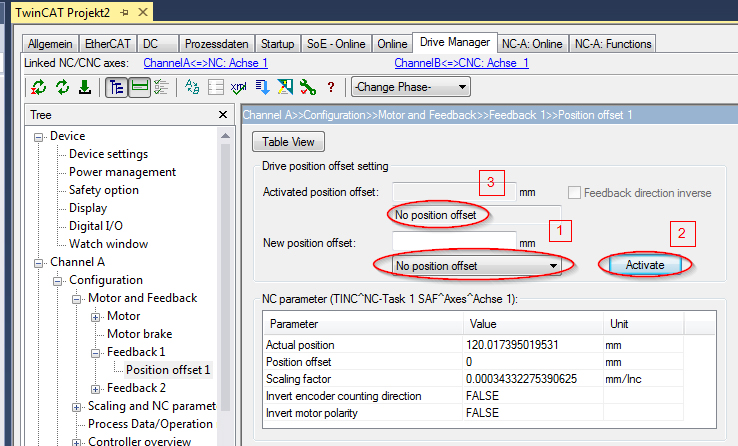Collapse the Motor and Feedback node
738x446 pixels.
click(76, 299)
